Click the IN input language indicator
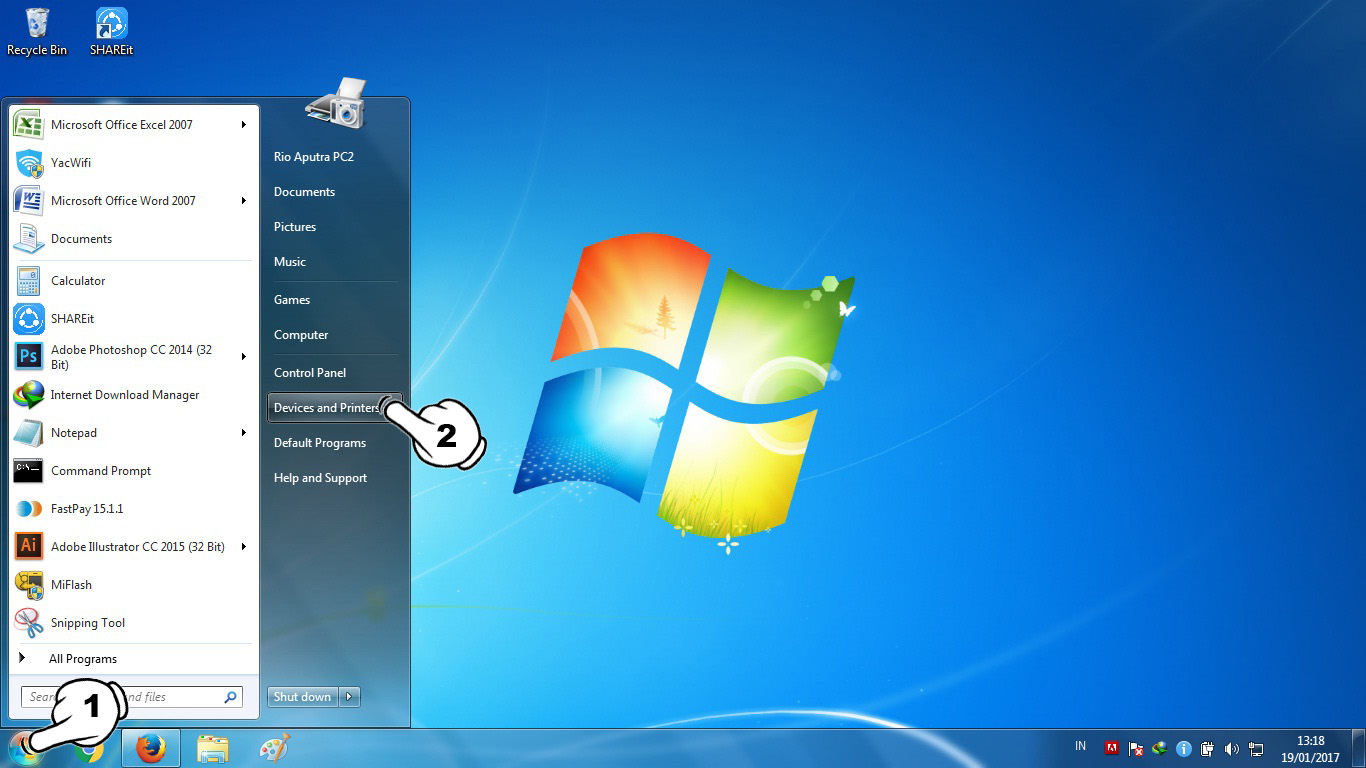Image resolution: width=1366 pixels, height=768 pixels. tap(1080, 746)
